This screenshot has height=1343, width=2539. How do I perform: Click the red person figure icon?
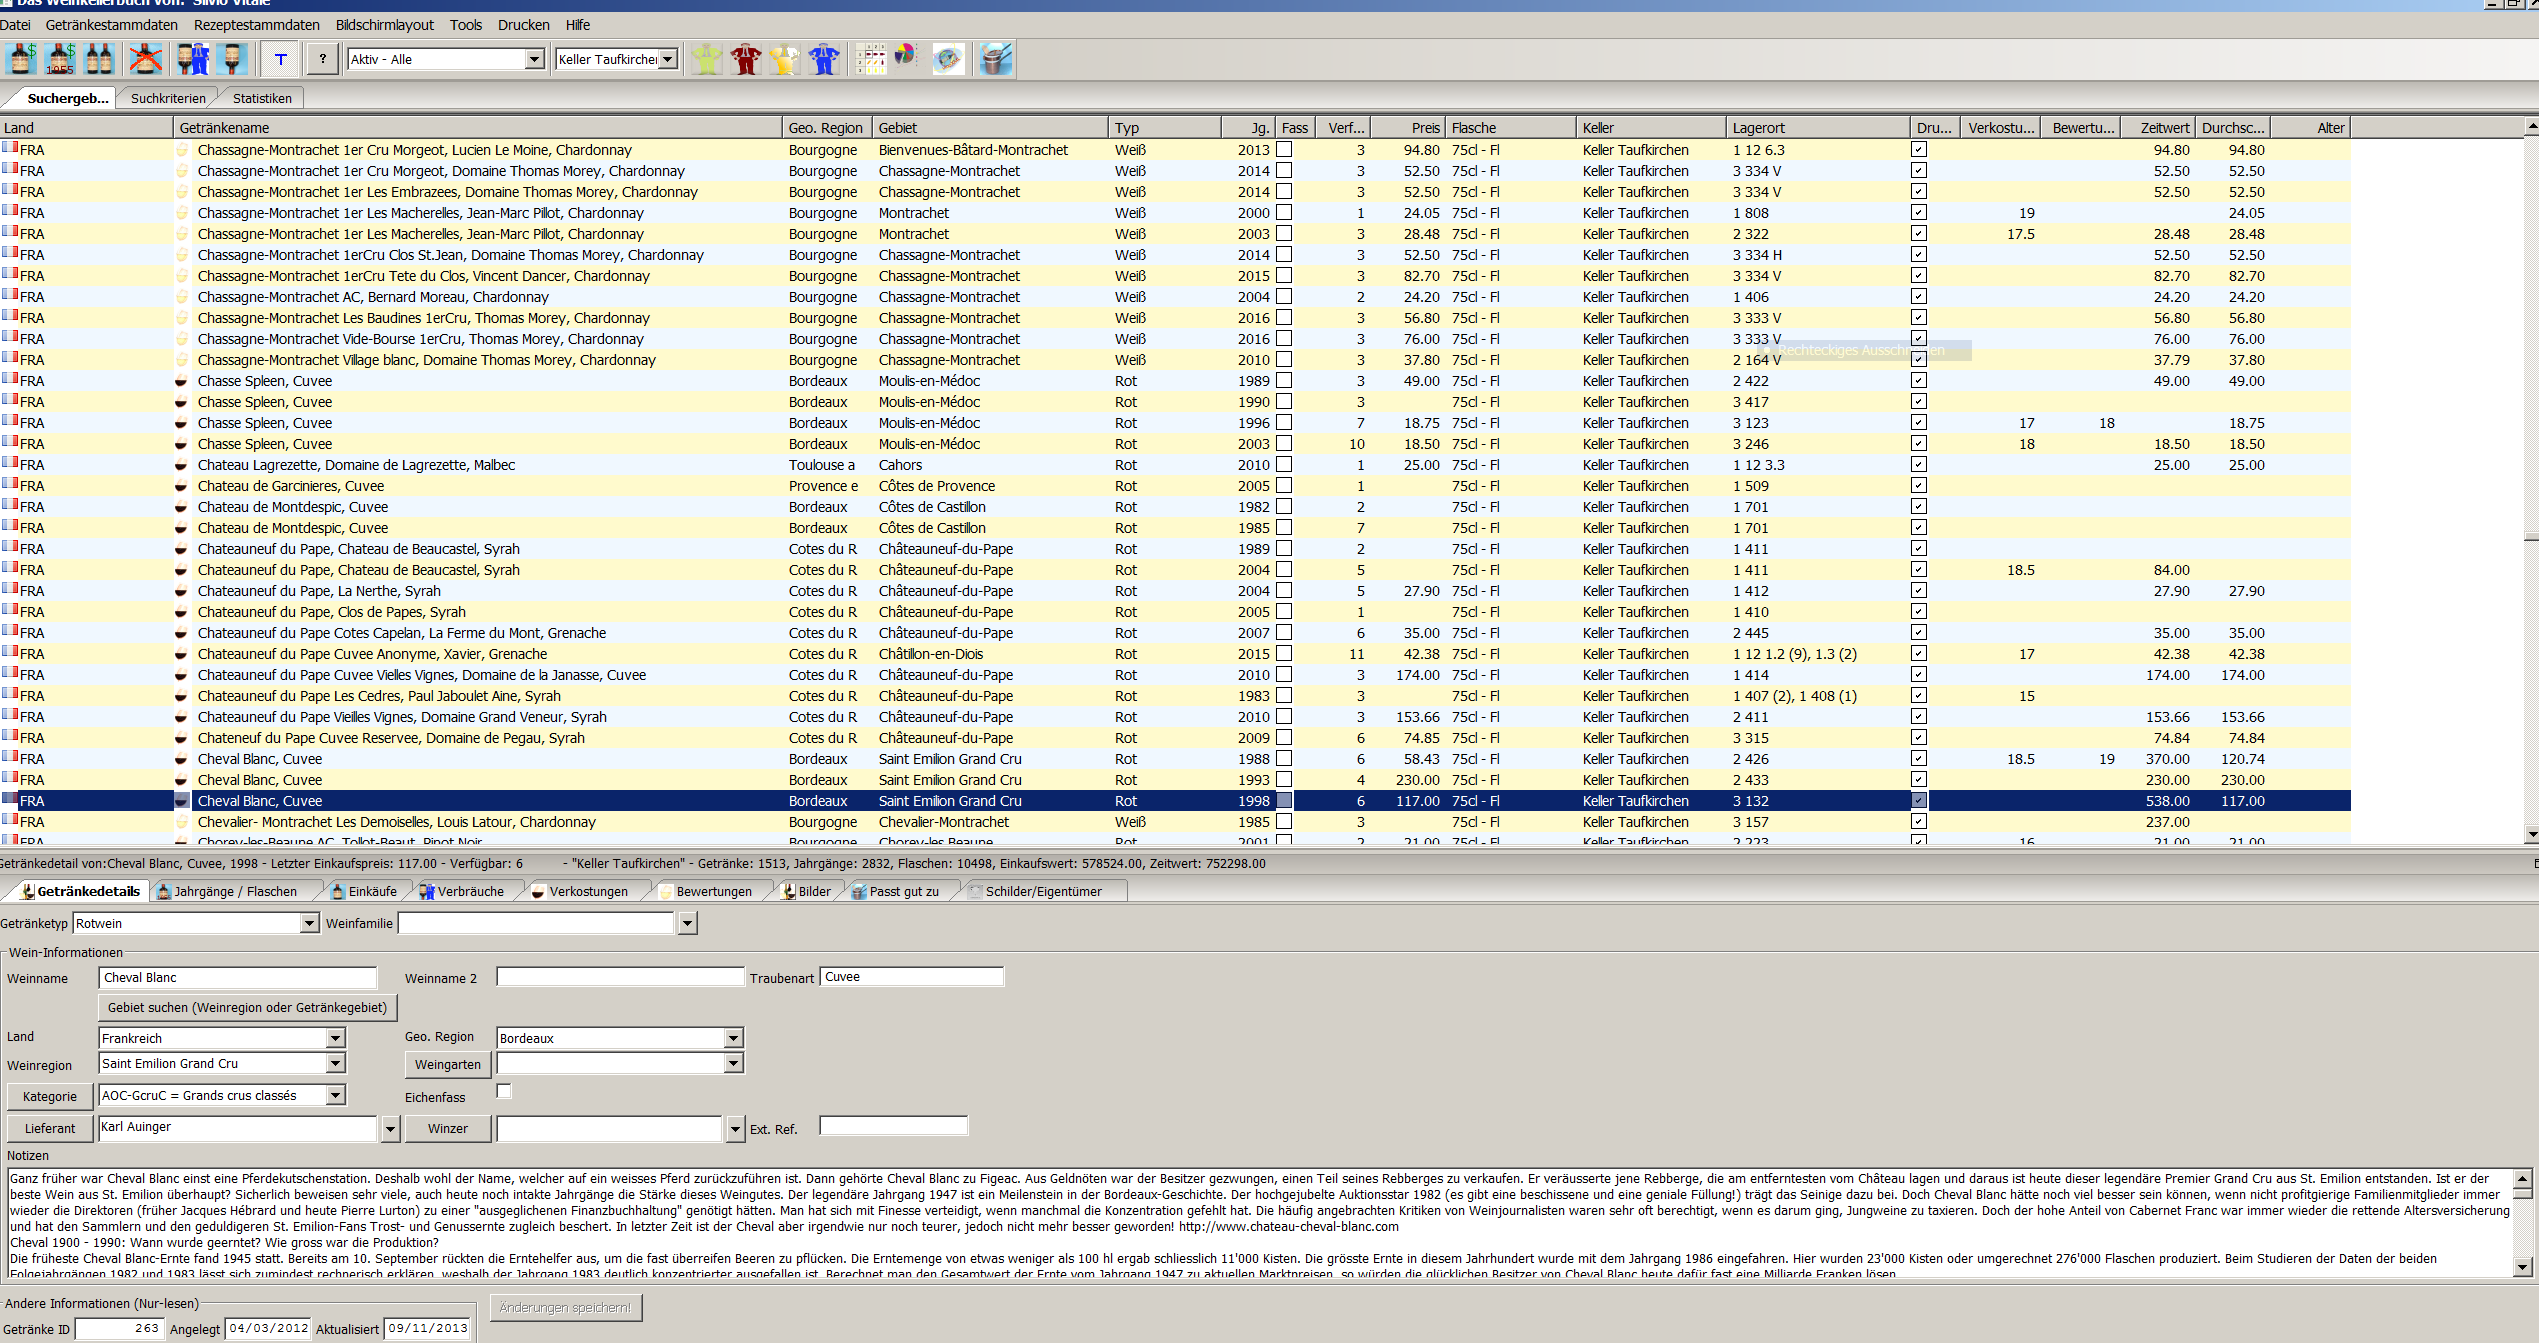pos(745,59)
